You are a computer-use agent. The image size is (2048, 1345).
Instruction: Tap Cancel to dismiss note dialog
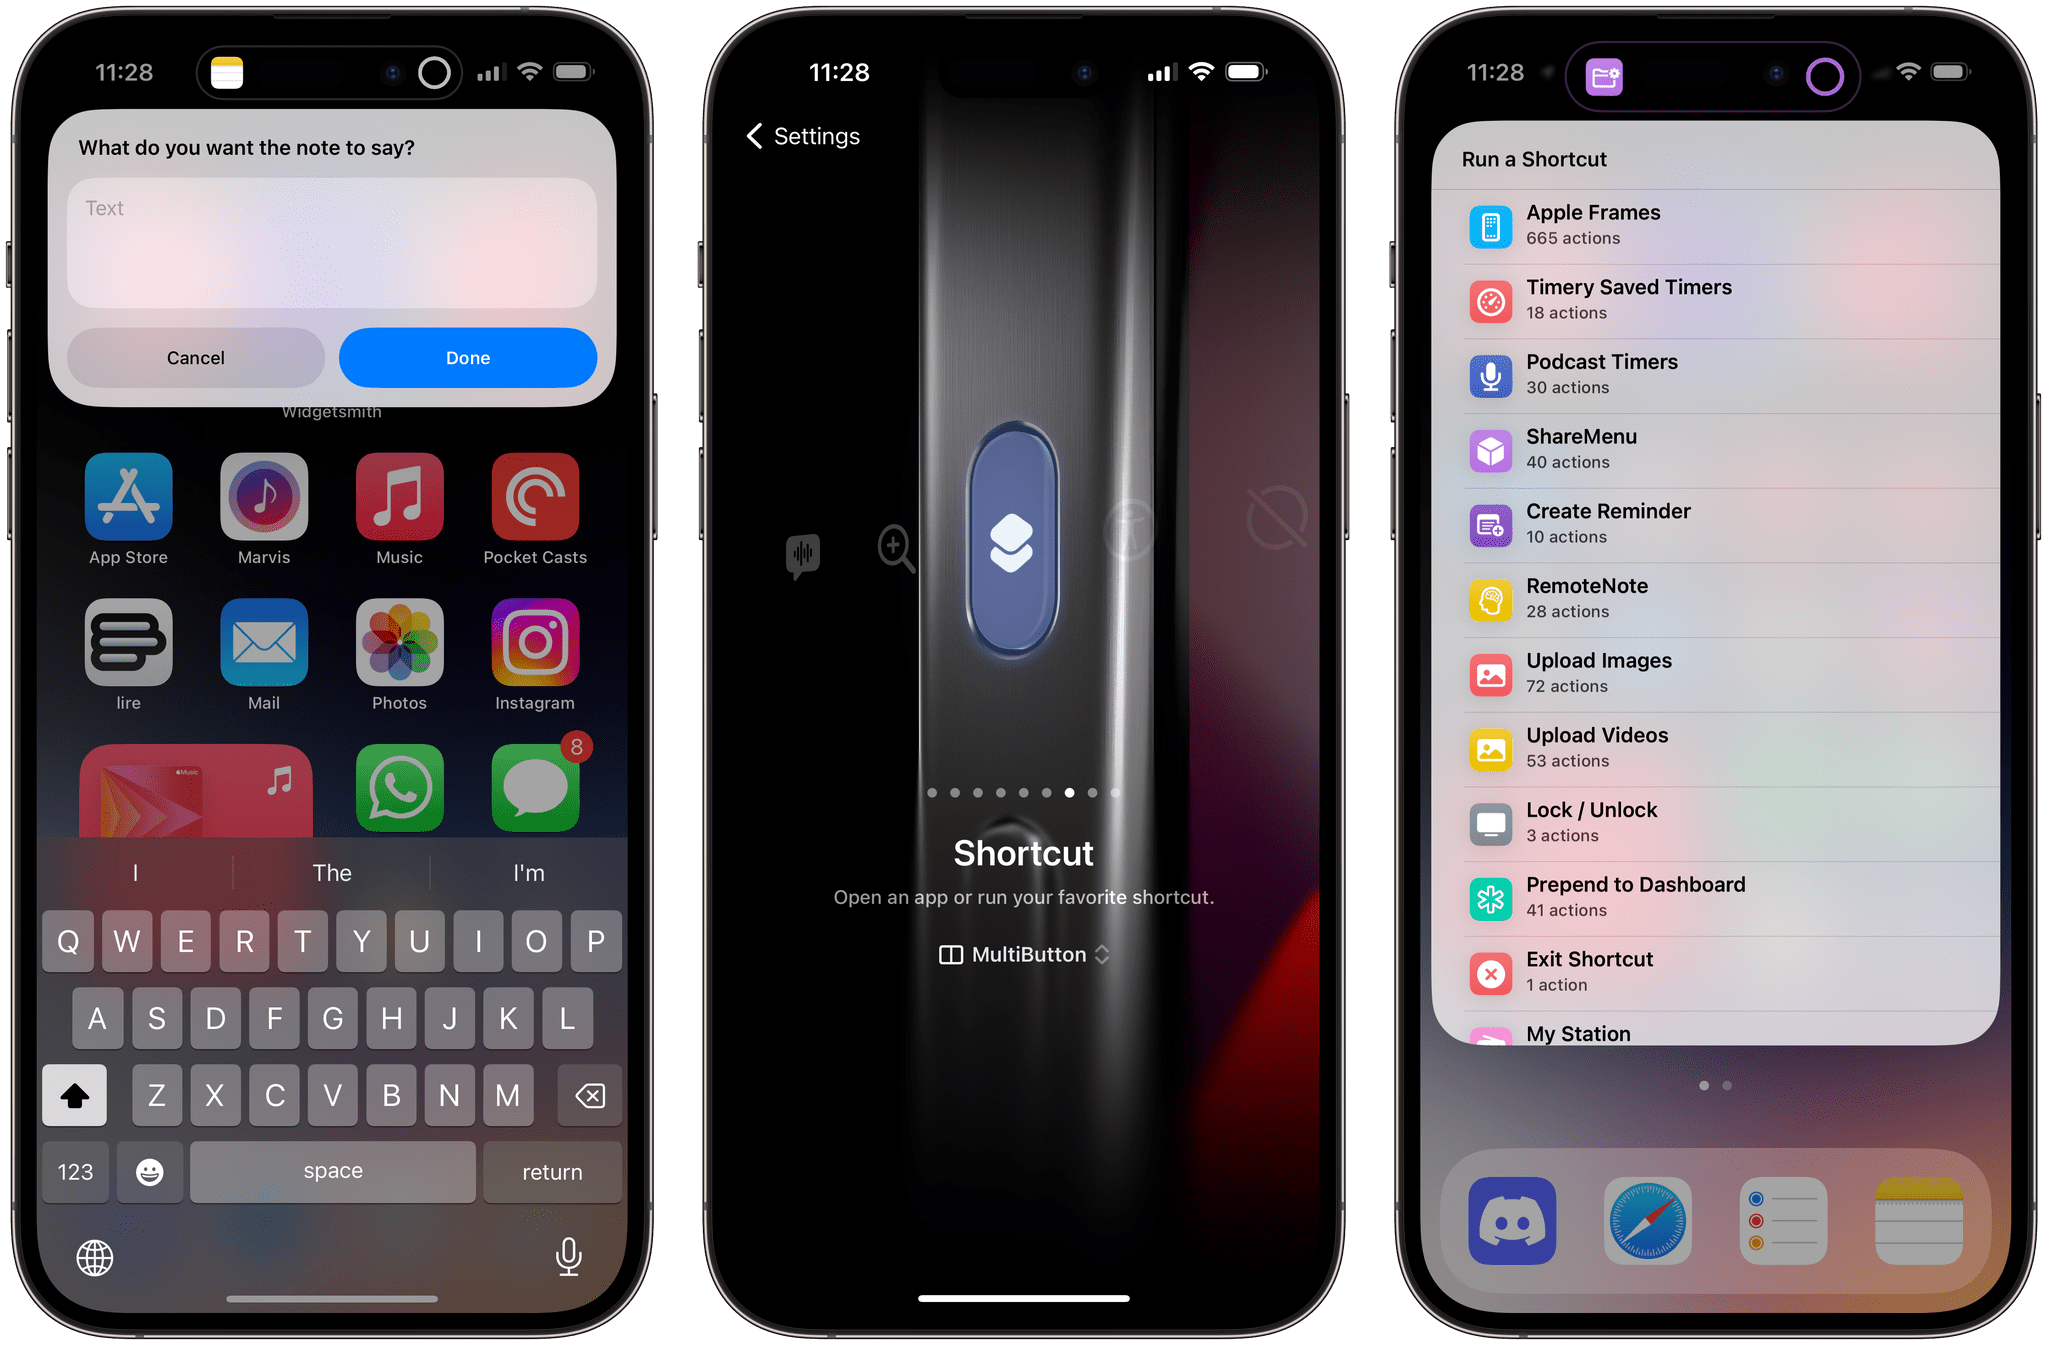pyautogui.click(x=195, y=356)
